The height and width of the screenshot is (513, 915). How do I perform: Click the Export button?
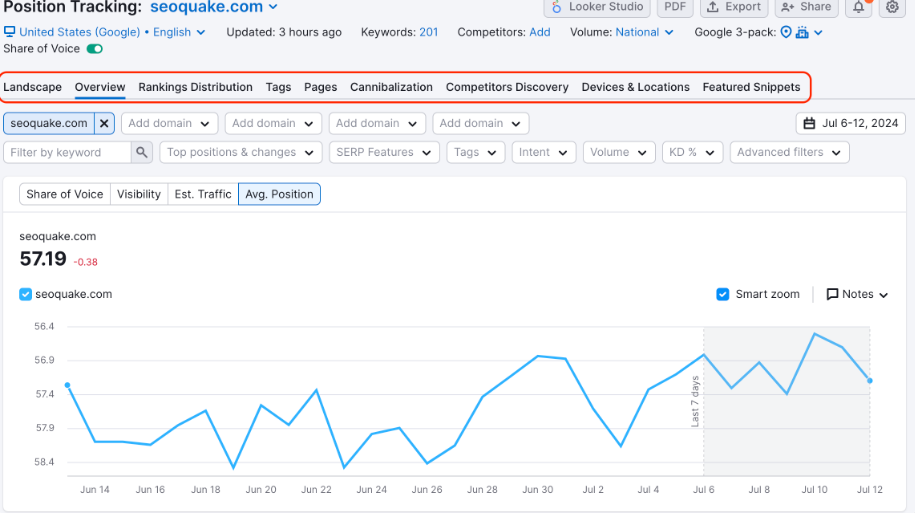(734, 7)
